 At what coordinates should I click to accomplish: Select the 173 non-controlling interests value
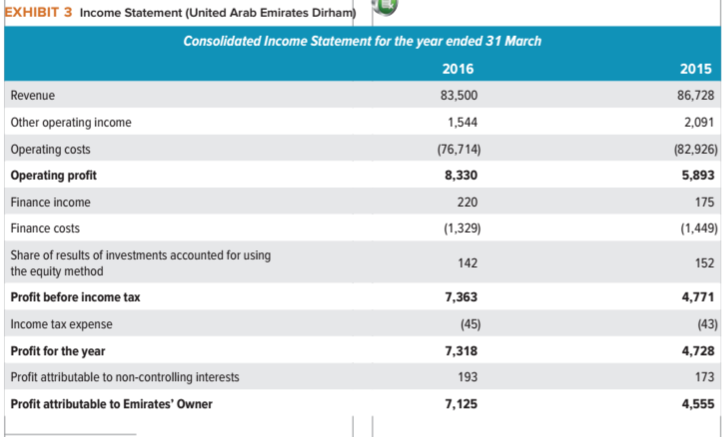(x=705, y=377)
